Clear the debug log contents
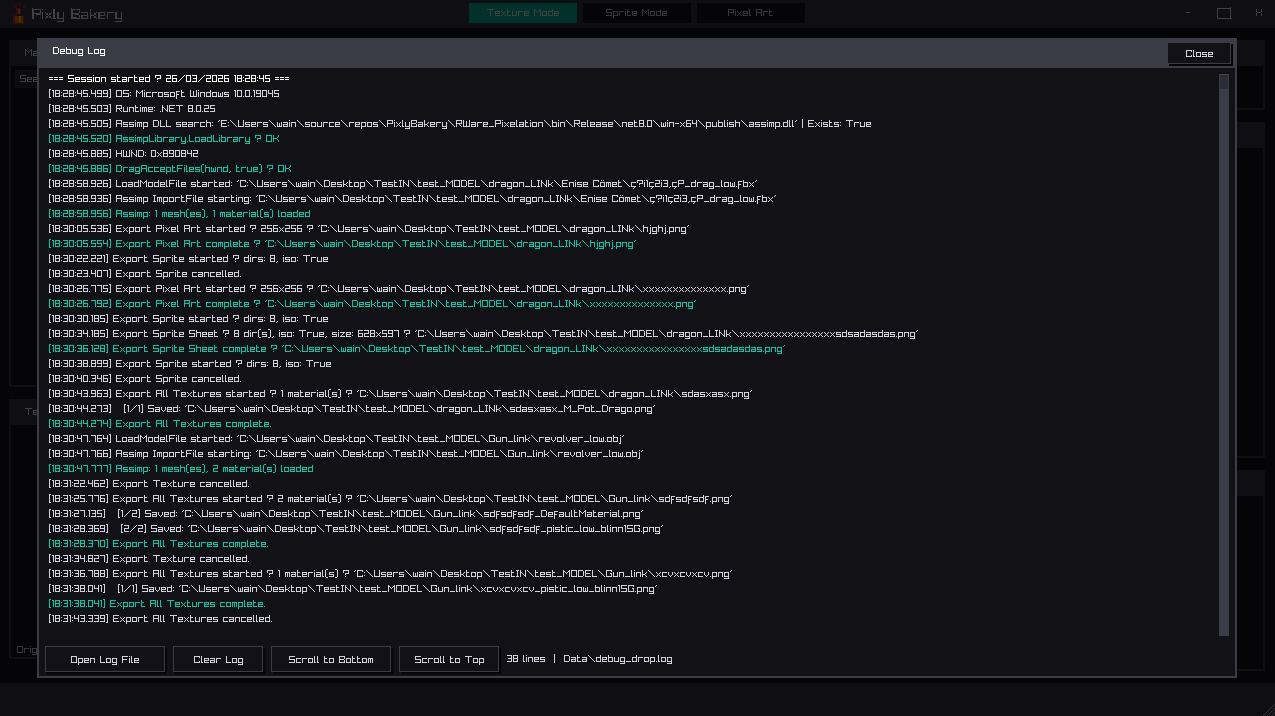The height and width of the screenshot is (716, 1275). coord(218,660)
